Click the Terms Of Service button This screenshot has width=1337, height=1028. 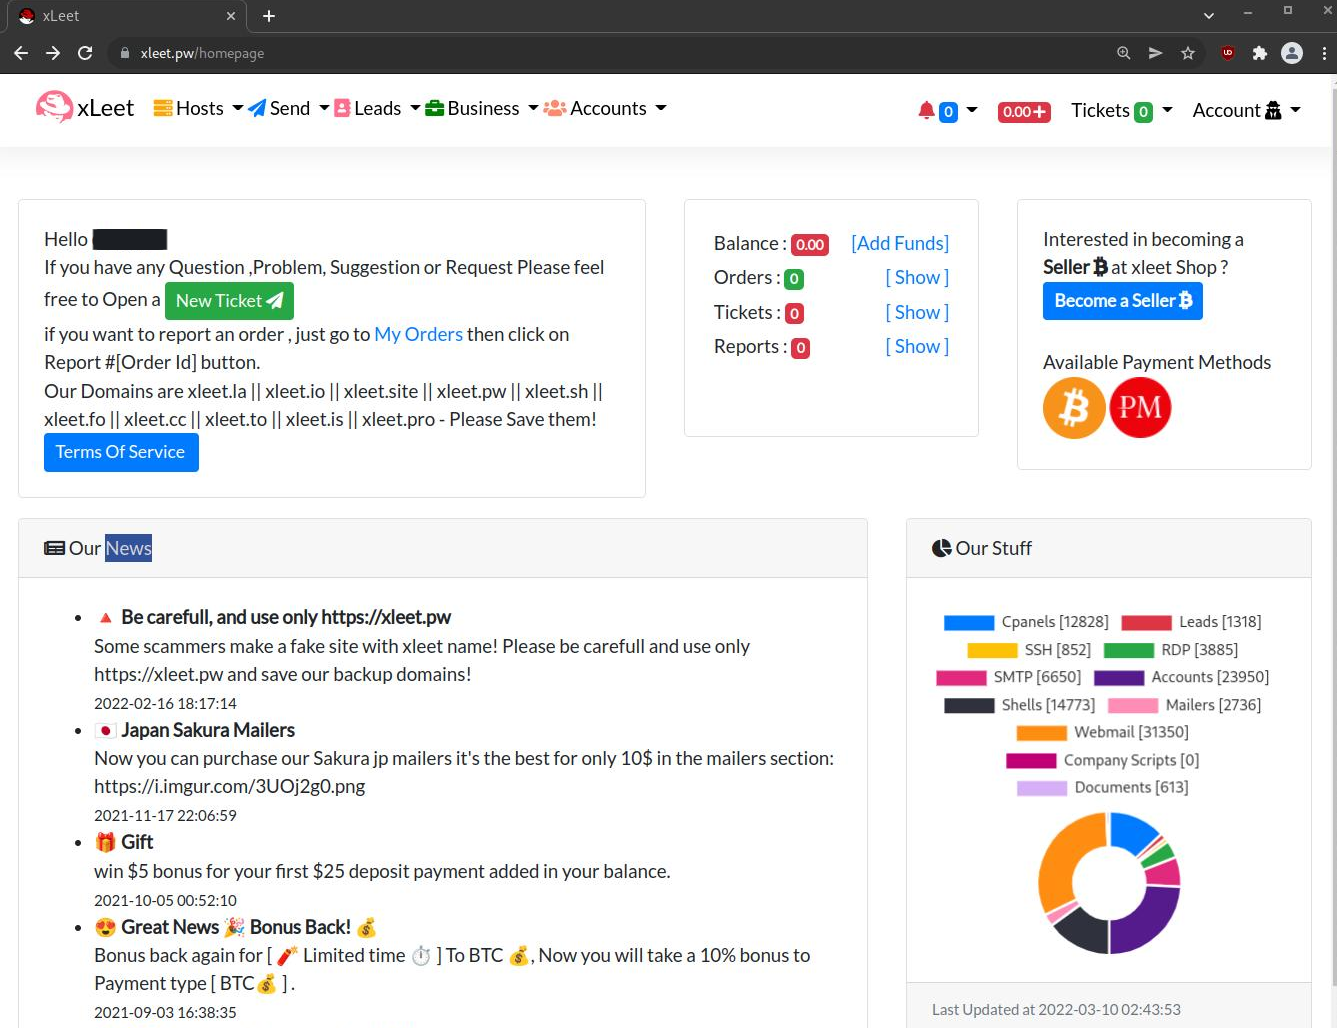point(121,452)
